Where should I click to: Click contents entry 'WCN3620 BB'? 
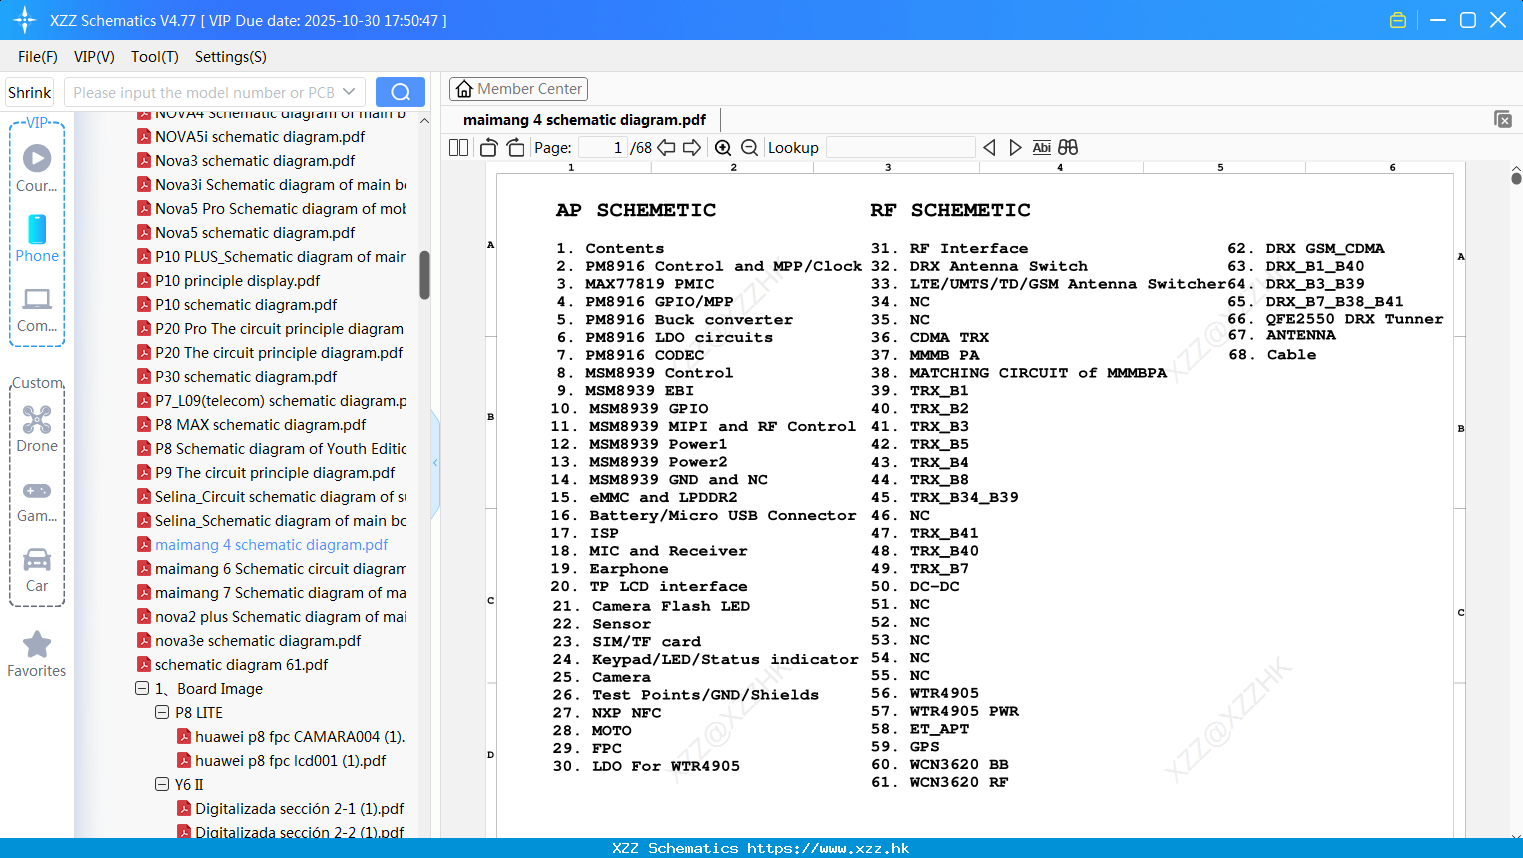point(959,764)
